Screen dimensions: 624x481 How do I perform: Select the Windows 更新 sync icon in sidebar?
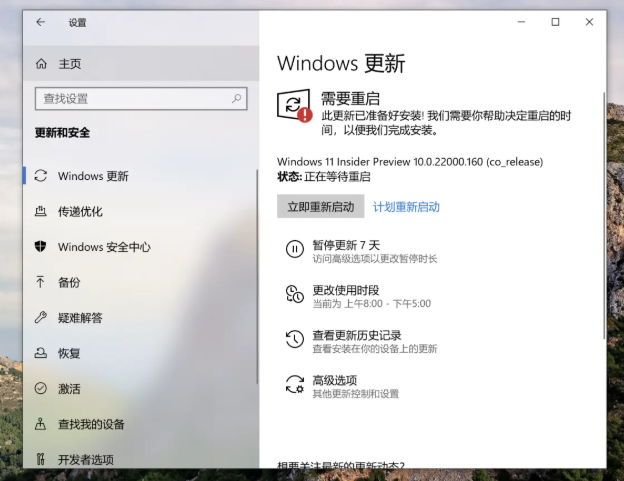[41, 176]
